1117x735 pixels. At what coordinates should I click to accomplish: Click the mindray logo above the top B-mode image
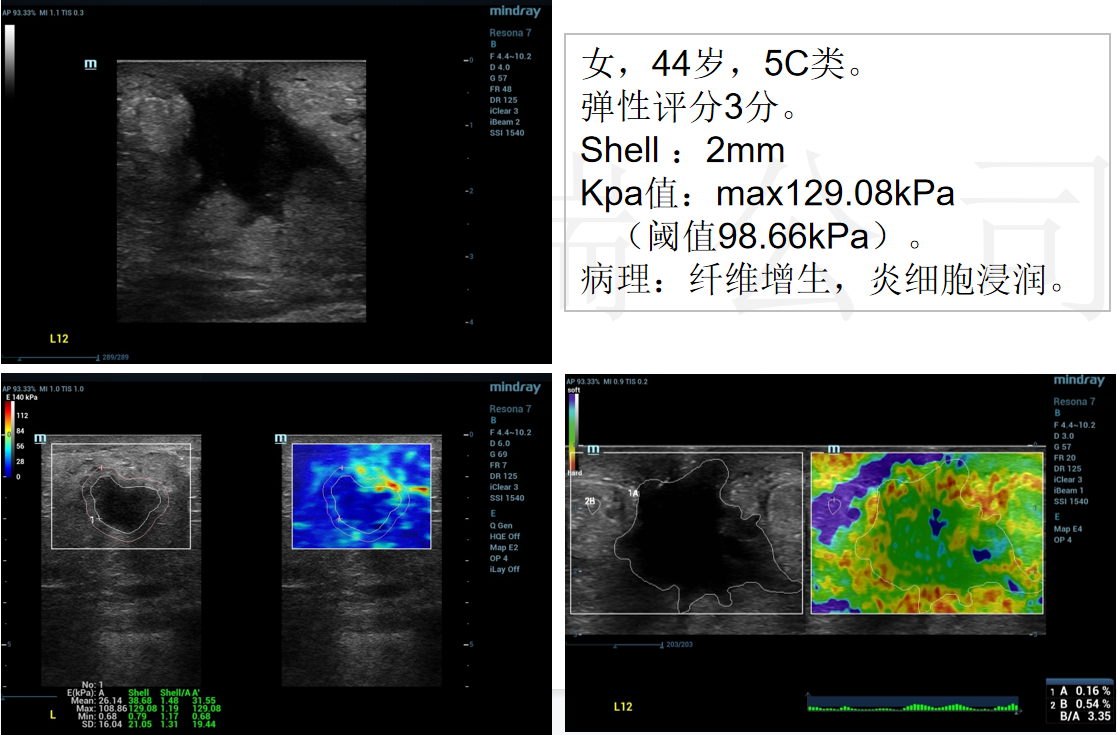515,11
